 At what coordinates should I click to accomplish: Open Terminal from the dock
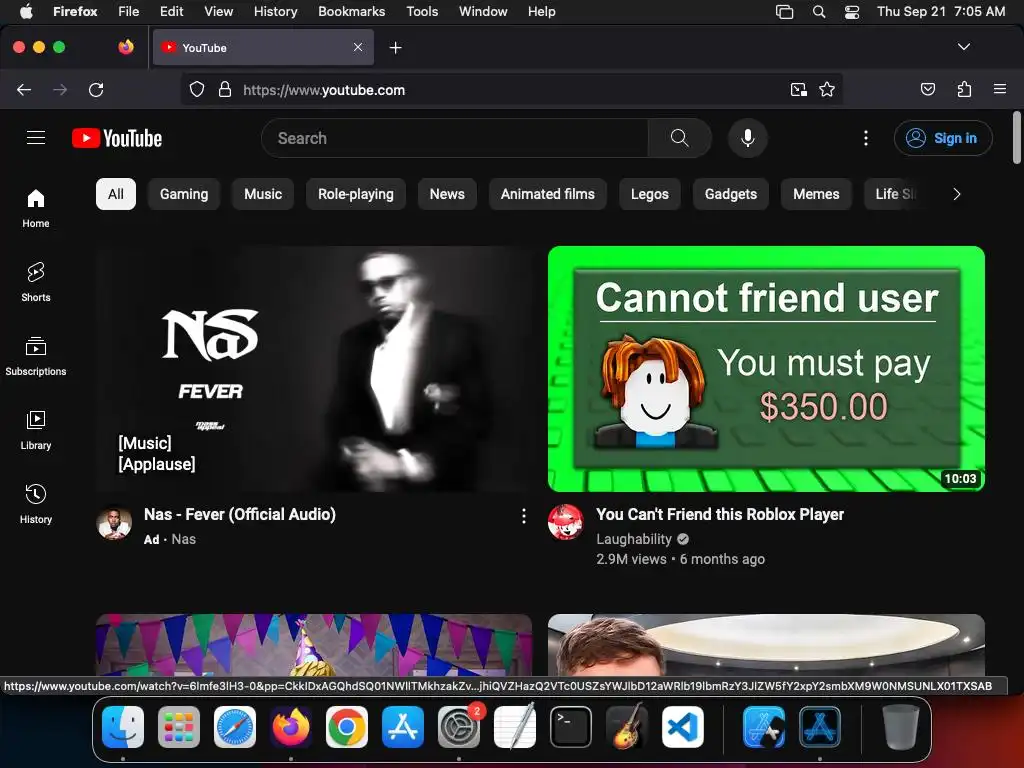(571, 727)
